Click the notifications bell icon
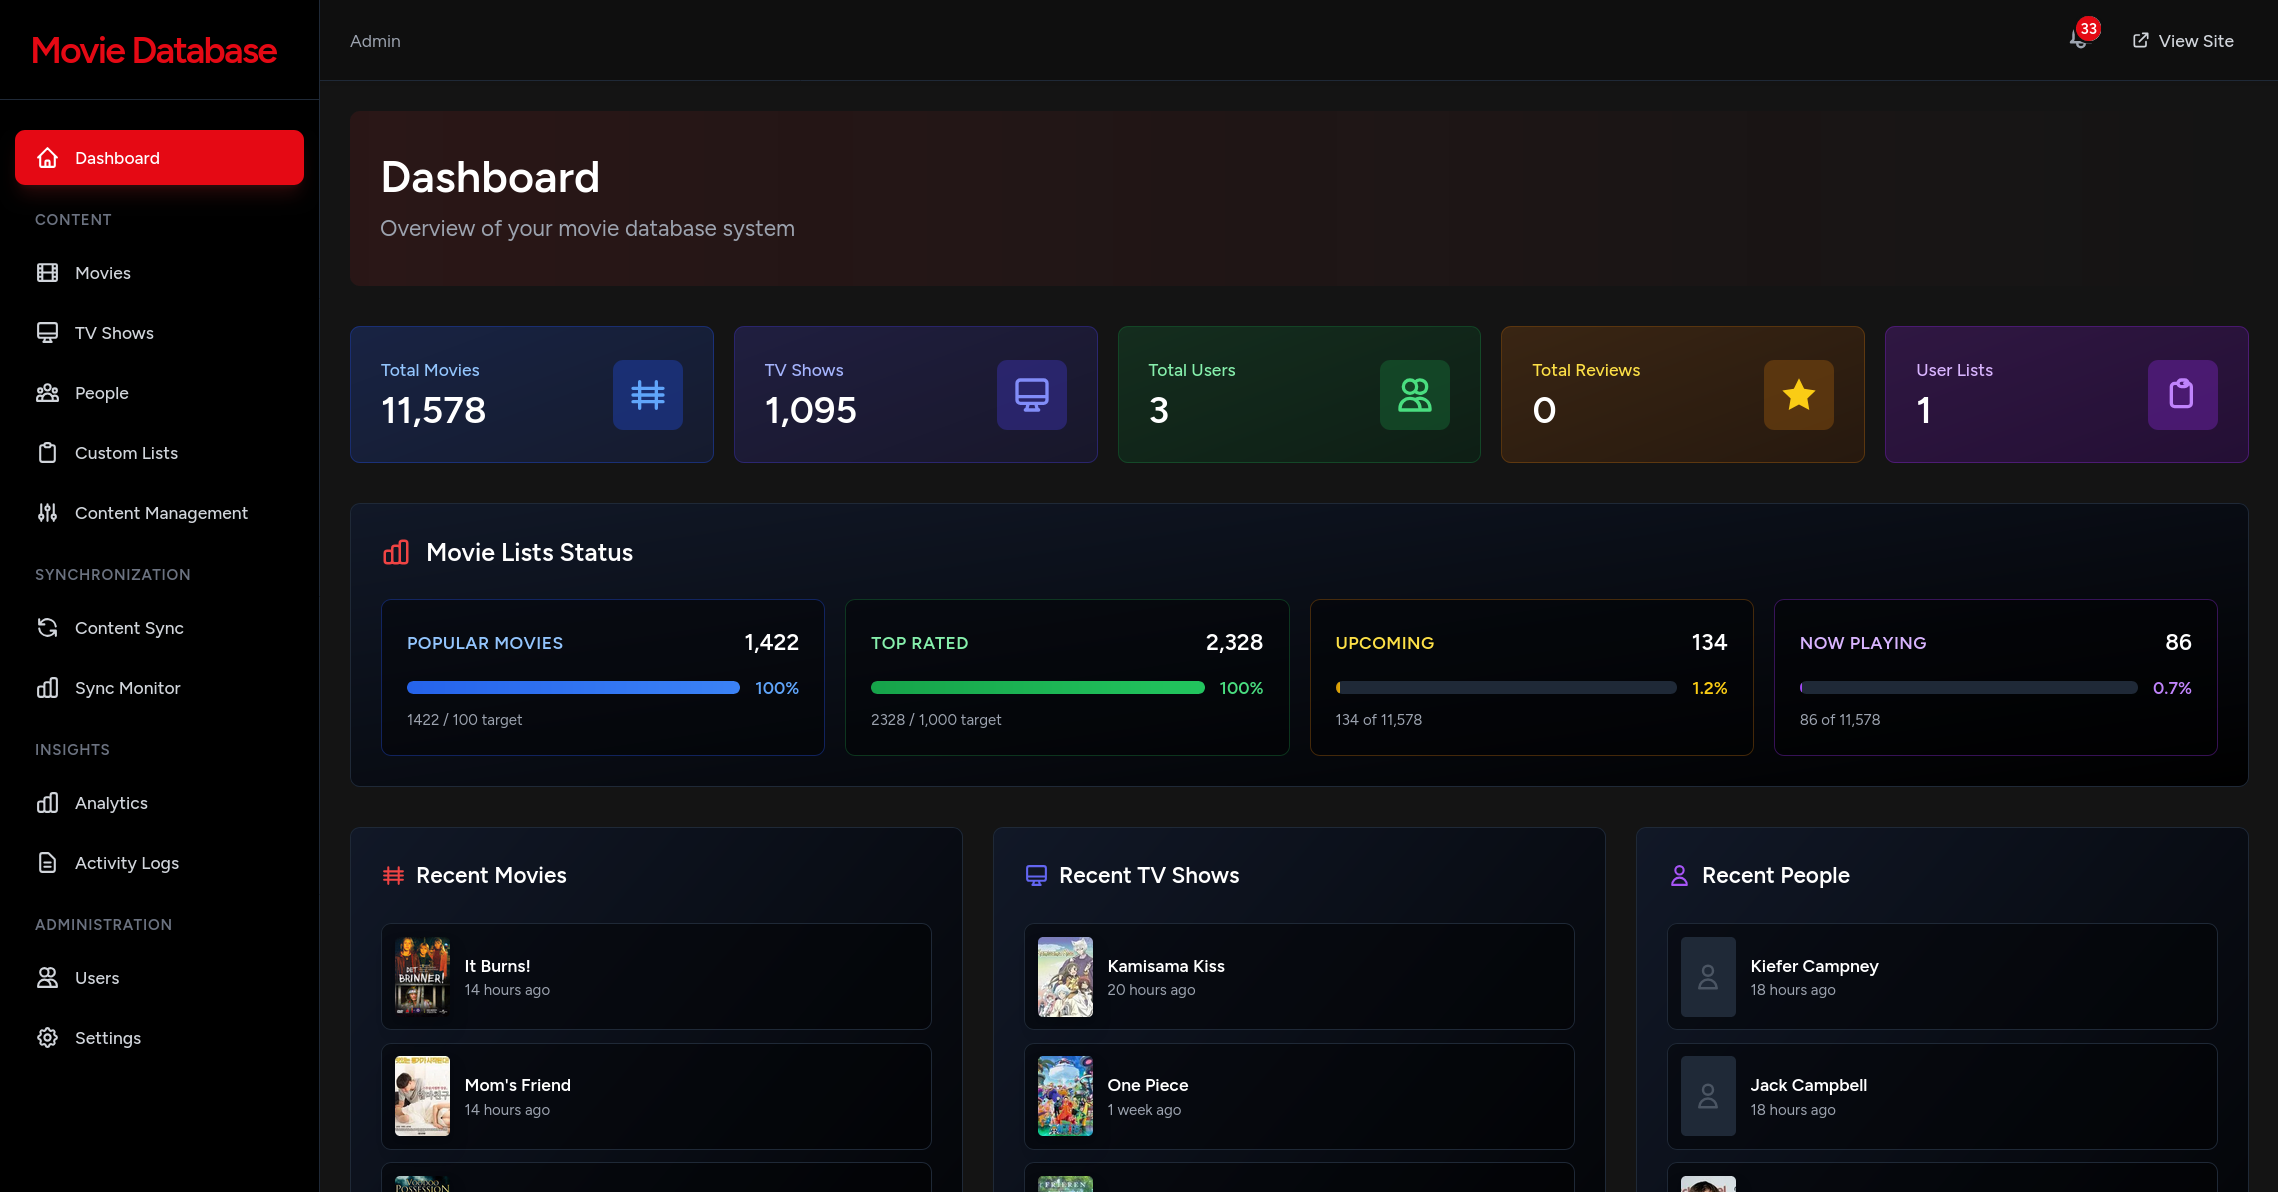This screenshot has width=2278, height=1192. [x=2079, y=40]
